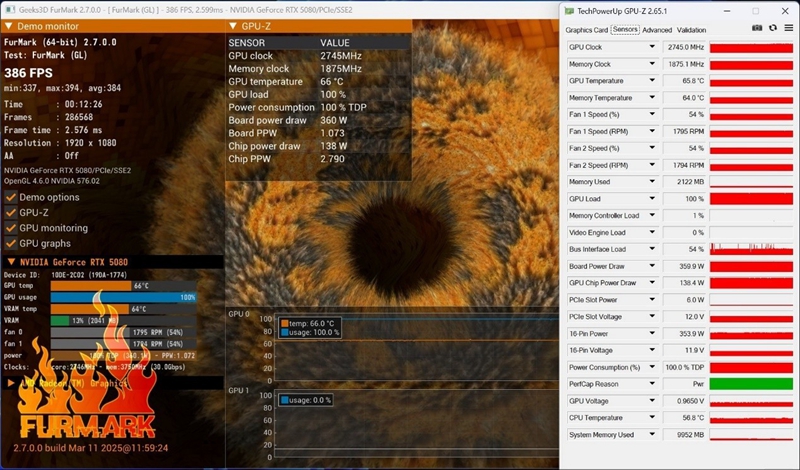Collapse the Demo monitor panel triangle
The width and height of the screenshot is (800, 470).
pos(8,27)
